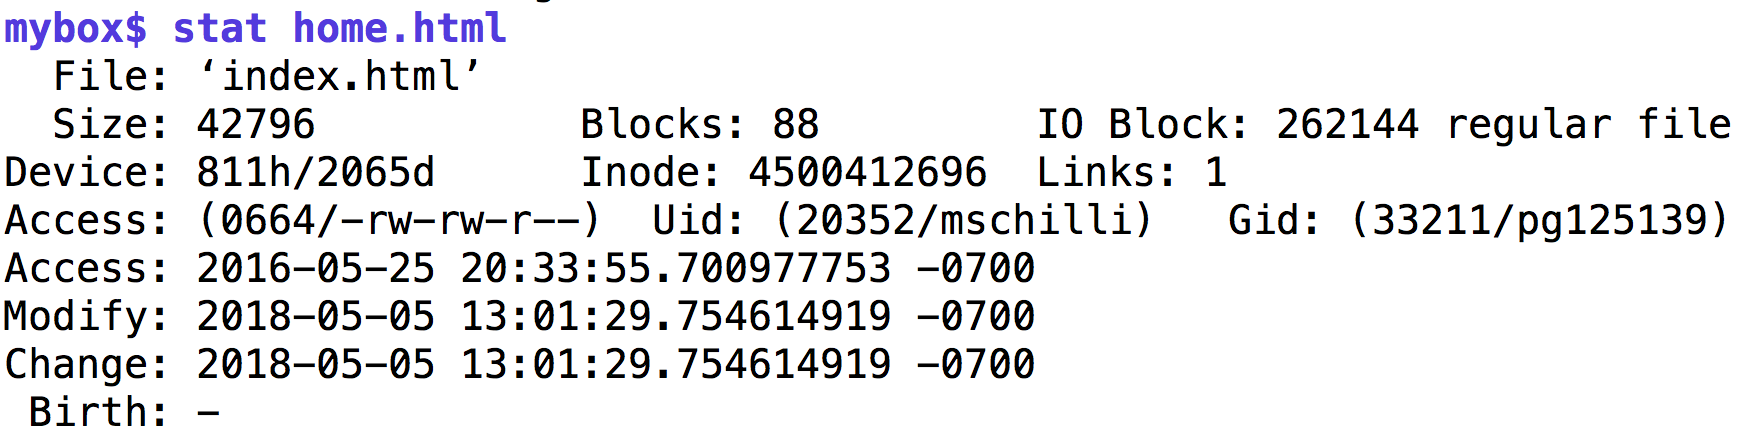Click the Blocks value 88
The width and height of the screenshot is (1760, 438).
pos(796,124)
